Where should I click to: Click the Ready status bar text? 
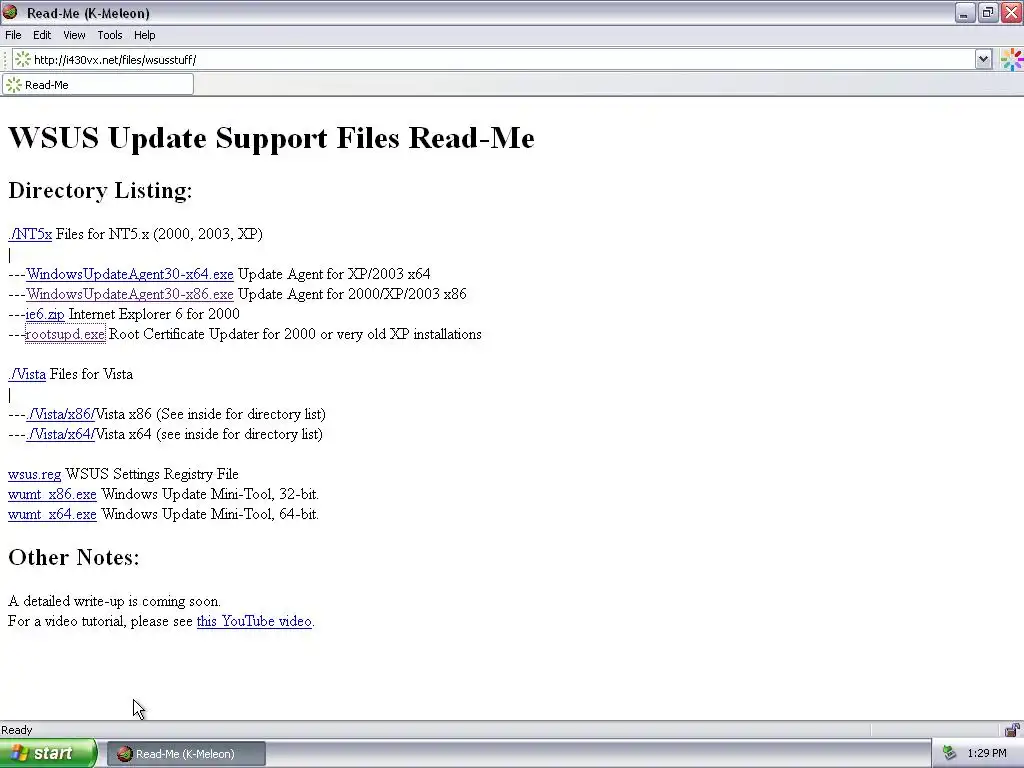tap(16, 730)
